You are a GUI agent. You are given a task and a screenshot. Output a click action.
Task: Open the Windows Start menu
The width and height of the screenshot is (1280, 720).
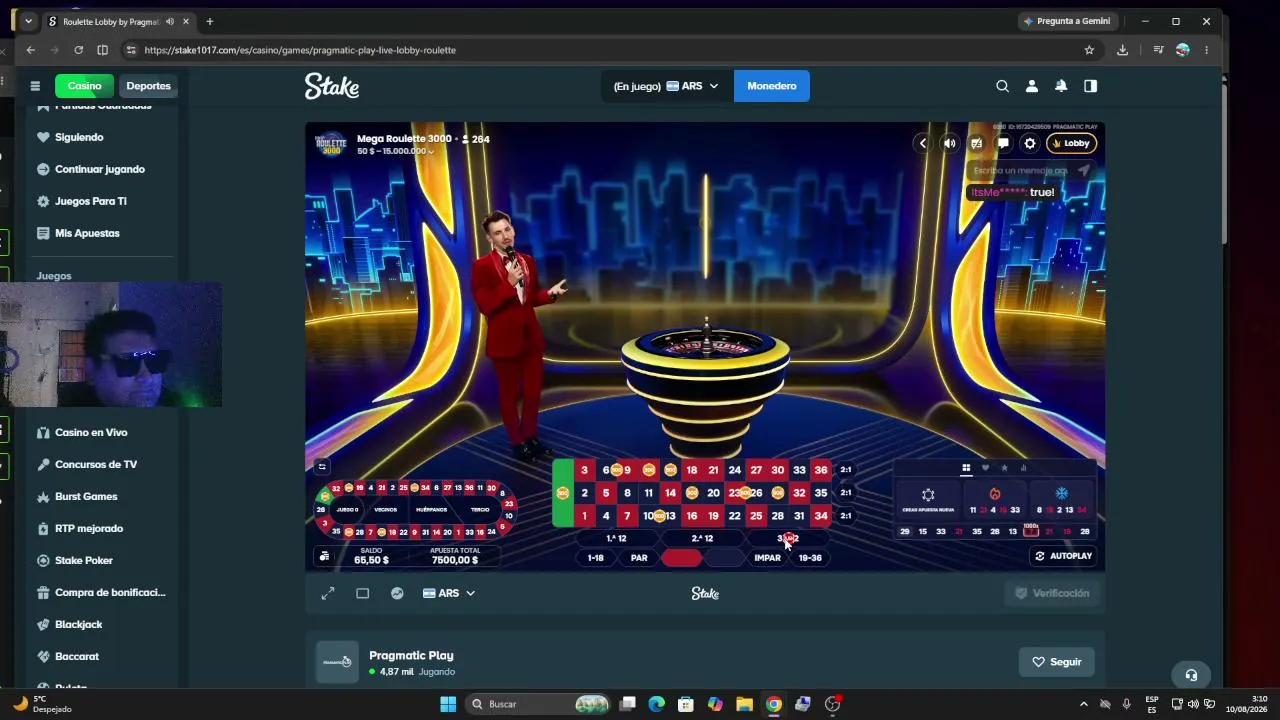click(x=448, y=704)
